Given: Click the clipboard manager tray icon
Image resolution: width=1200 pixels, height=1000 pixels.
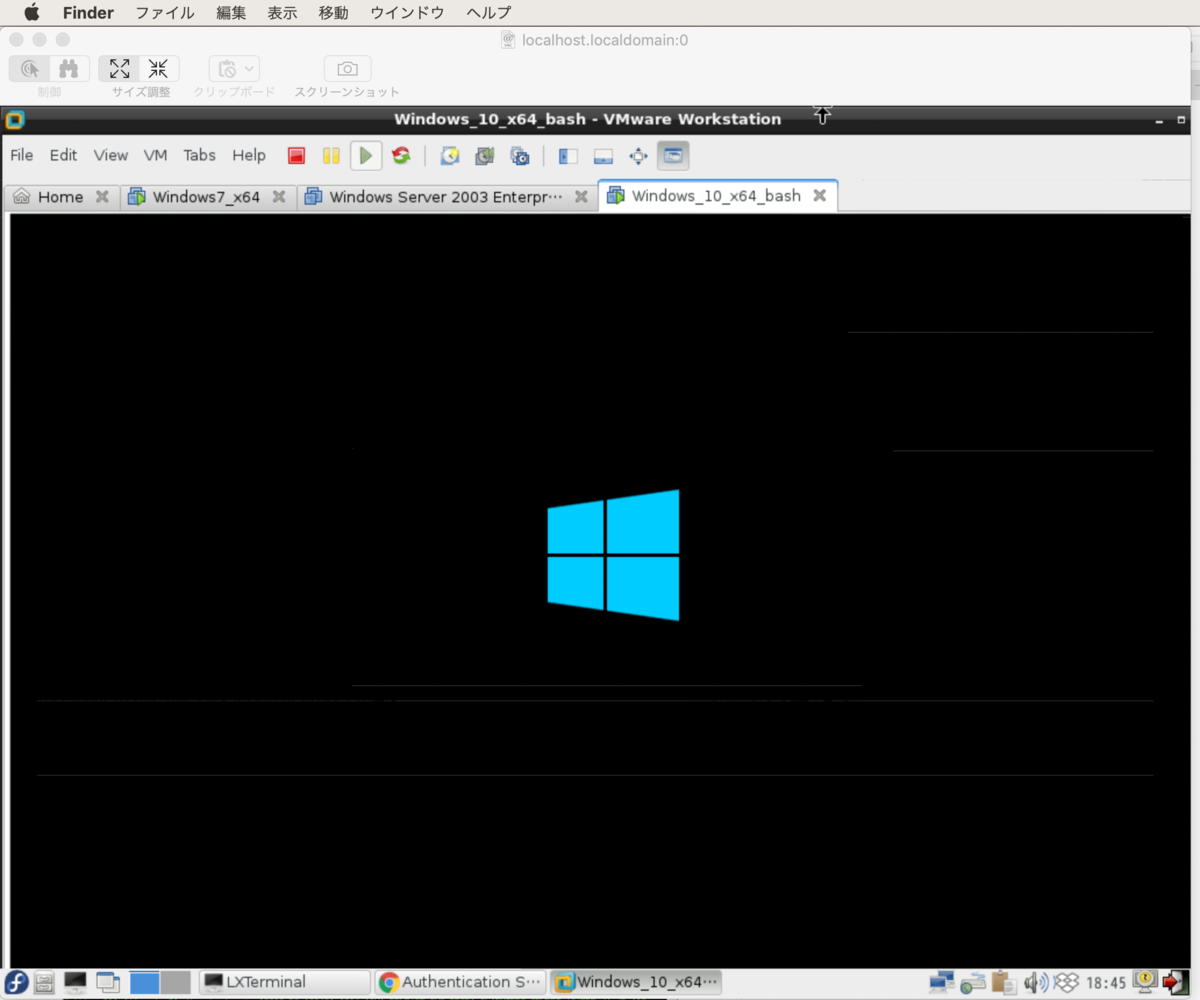Looking at the screenshot, I should tap(1005, 982).
